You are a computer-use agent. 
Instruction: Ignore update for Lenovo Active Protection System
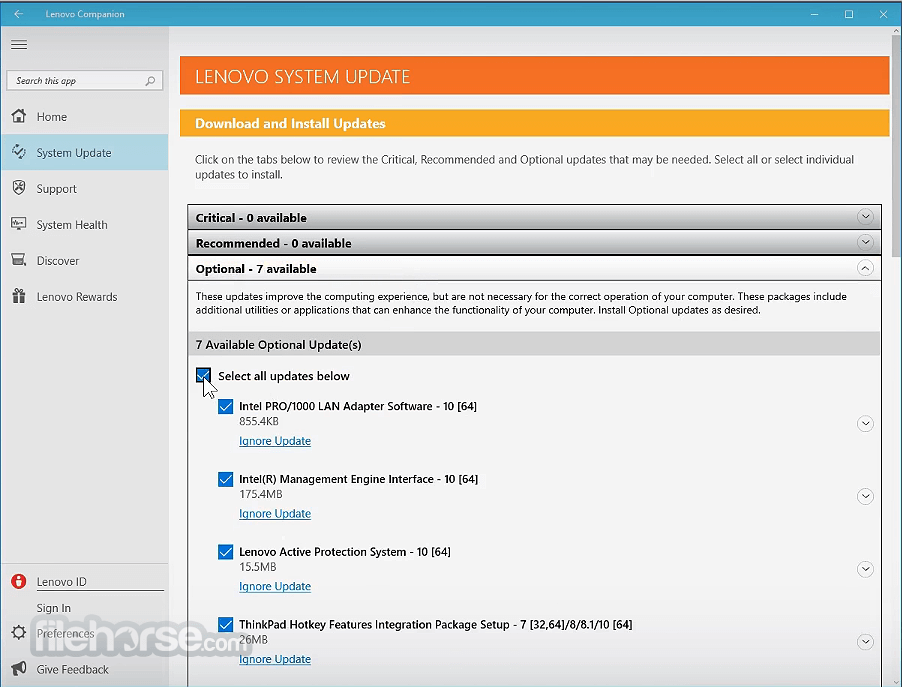point(275,586)
